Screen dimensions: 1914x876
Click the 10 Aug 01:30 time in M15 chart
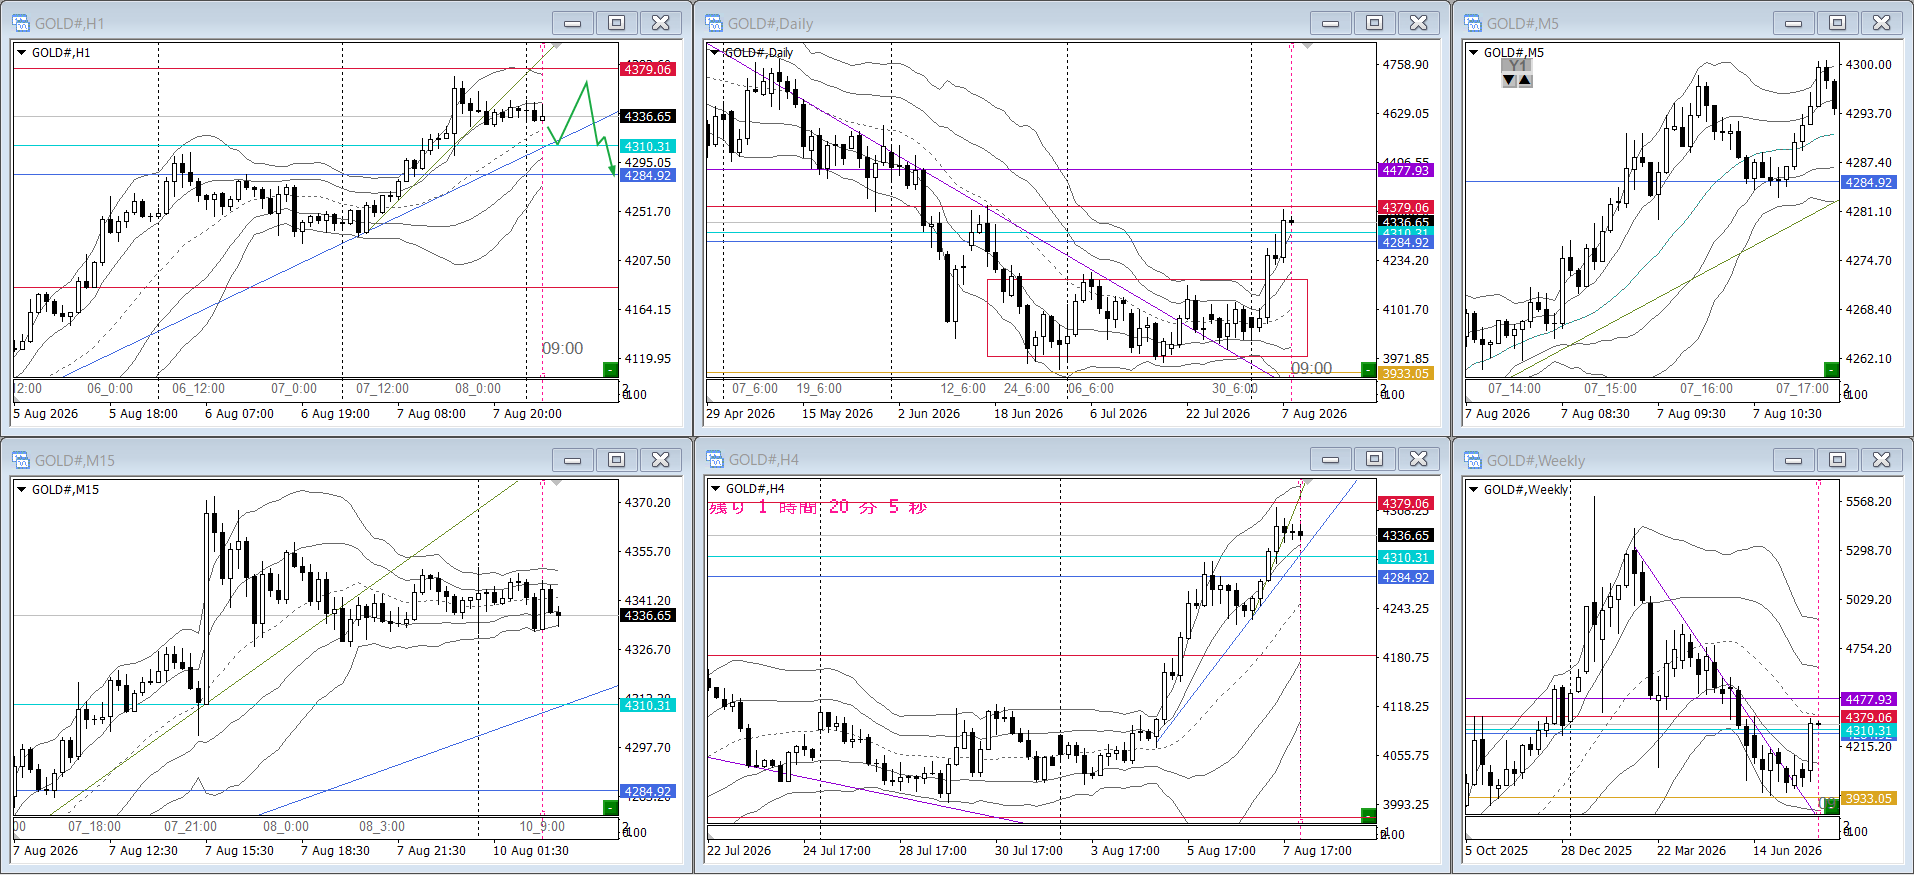[x=531, y=850]
